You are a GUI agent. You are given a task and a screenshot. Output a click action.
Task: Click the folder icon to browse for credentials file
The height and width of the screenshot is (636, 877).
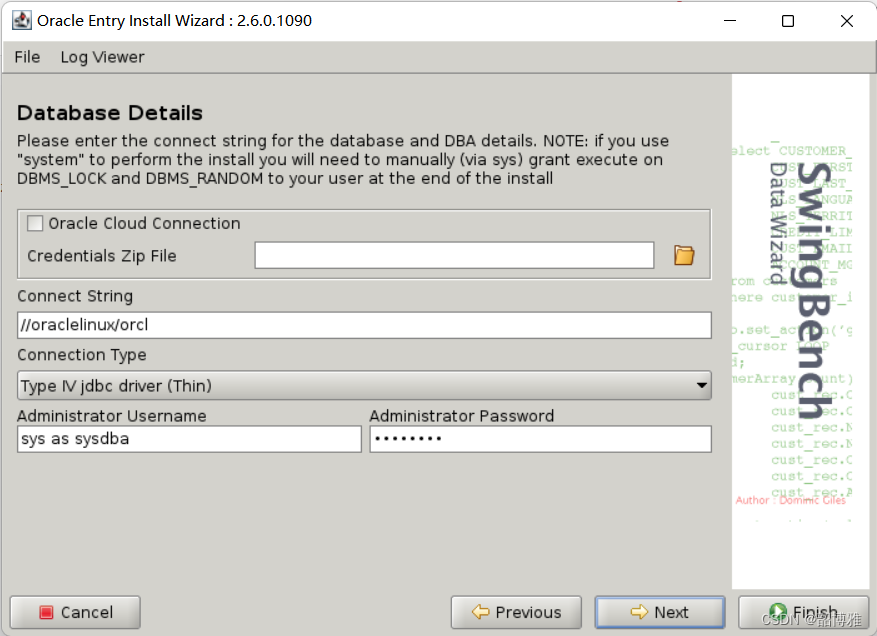[683, 255]
